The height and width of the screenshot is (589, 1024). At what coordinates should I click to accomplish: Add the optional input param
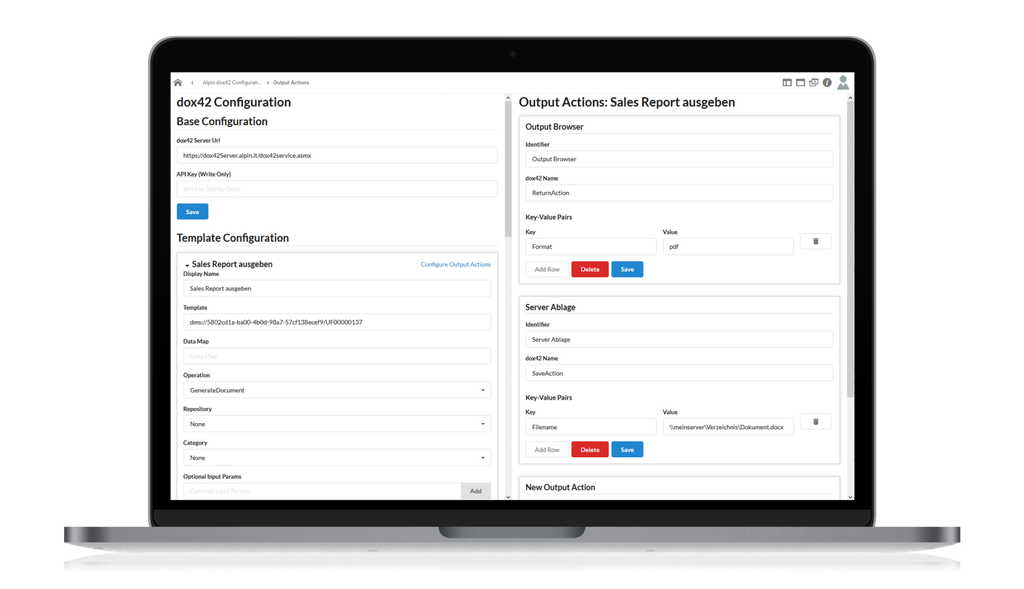pyautogui.click(x=475, y=491)
